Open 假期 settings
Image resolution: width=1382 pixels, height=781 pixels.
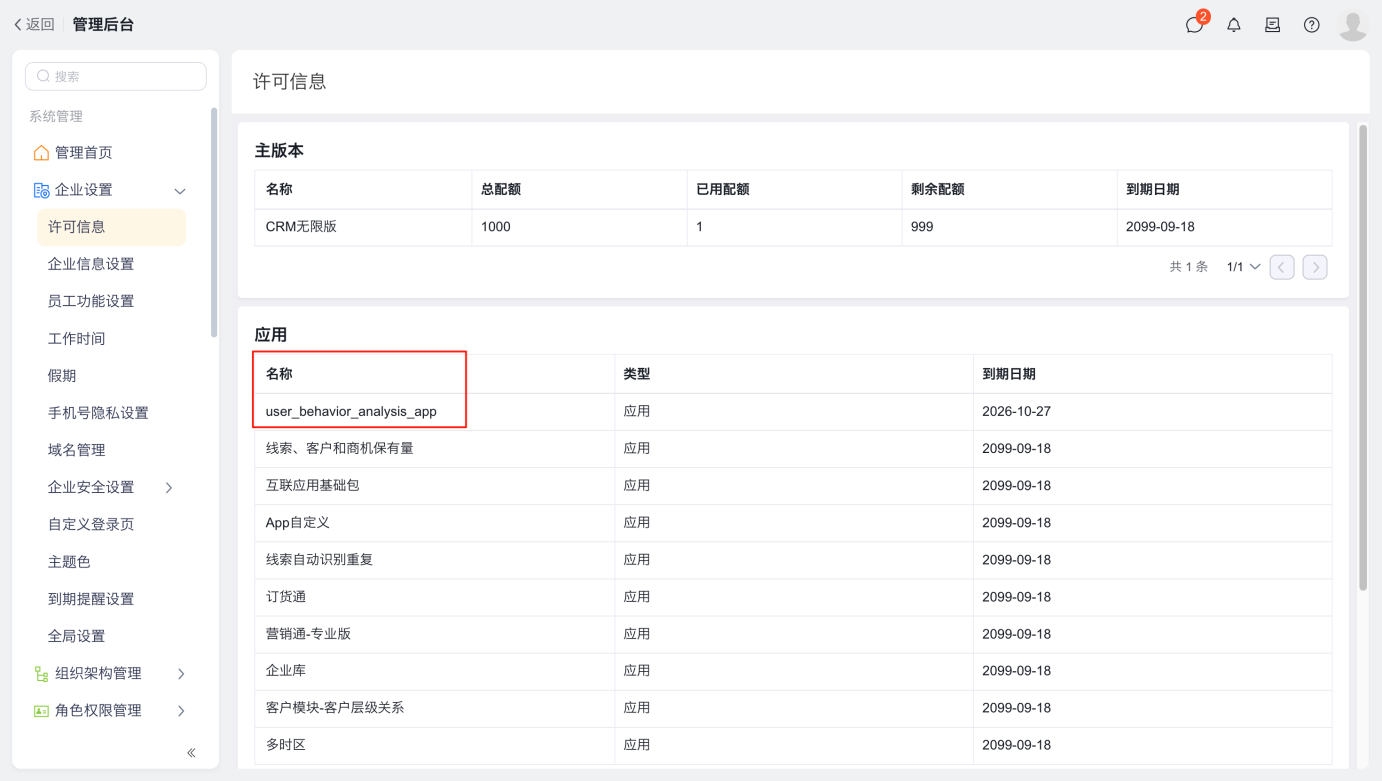[x=62, y=375]
